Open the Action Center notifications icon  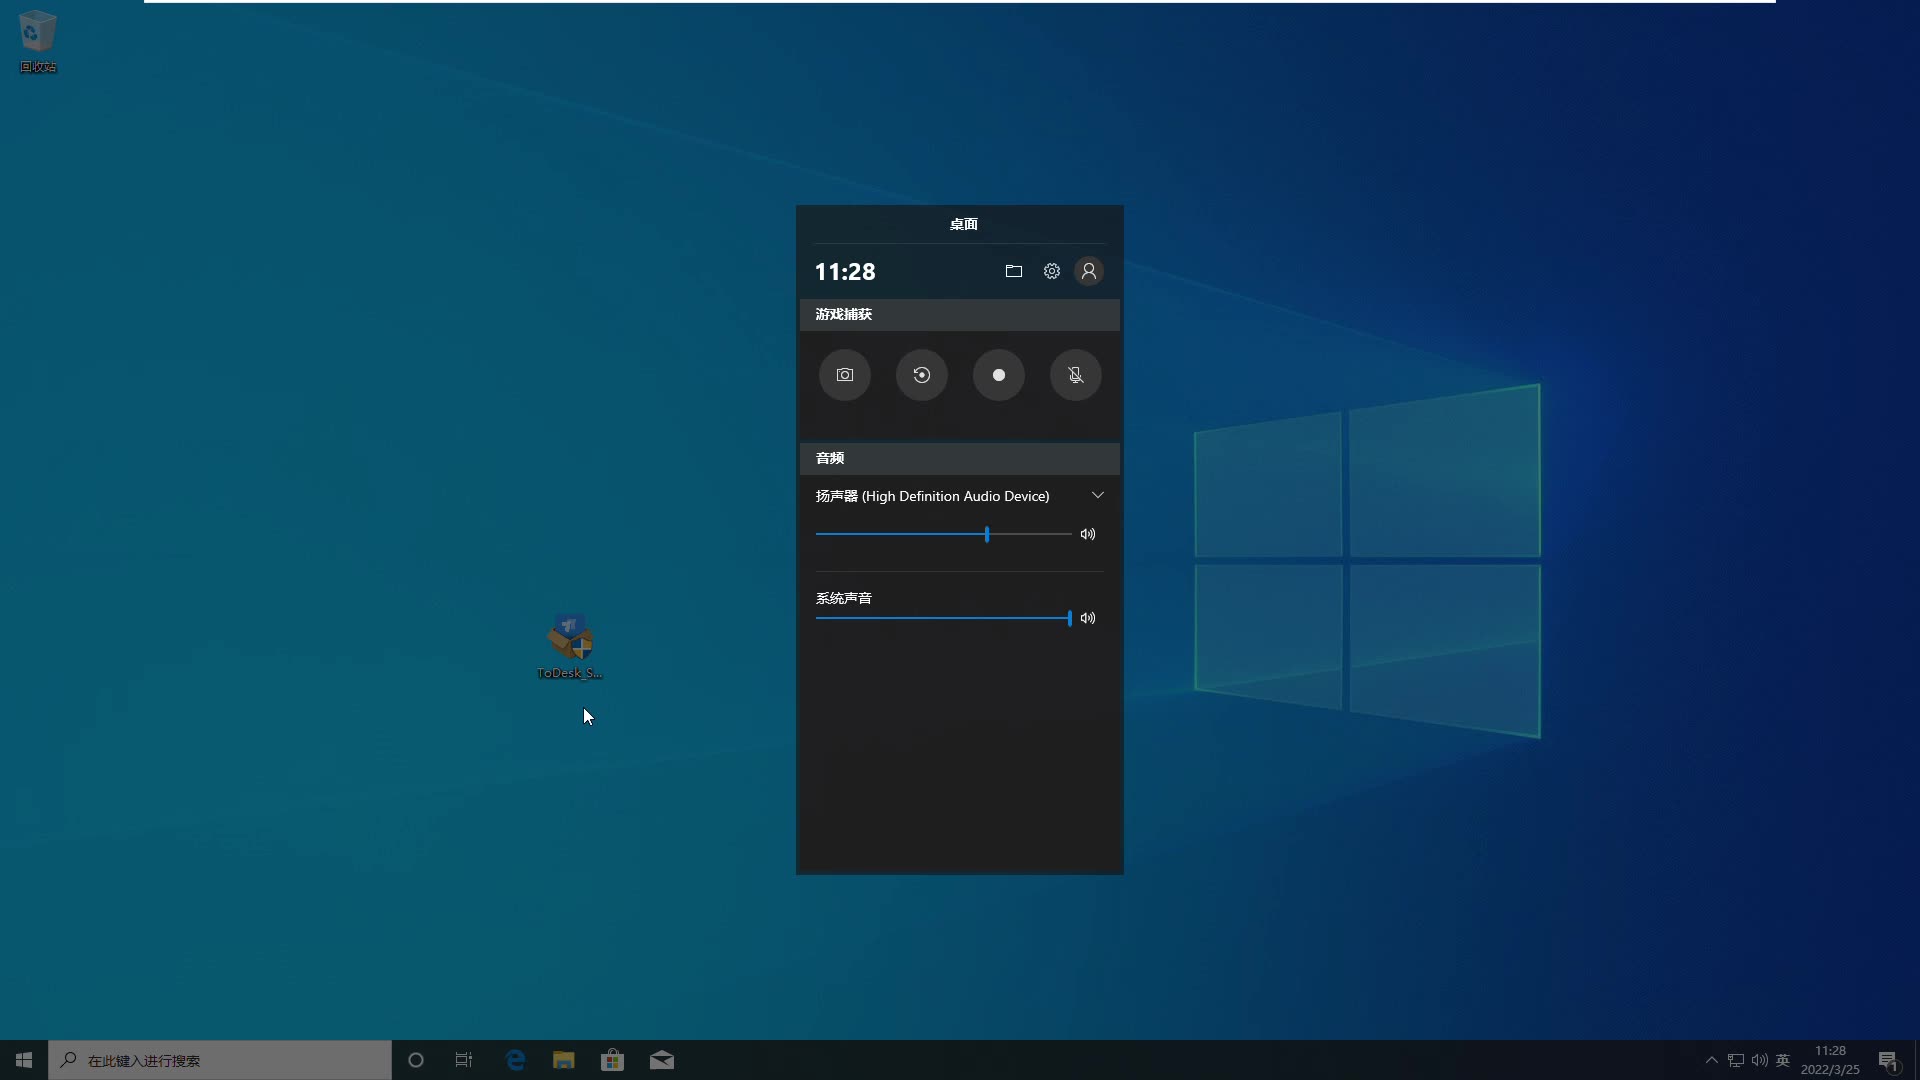(x=1888, y=1060)
